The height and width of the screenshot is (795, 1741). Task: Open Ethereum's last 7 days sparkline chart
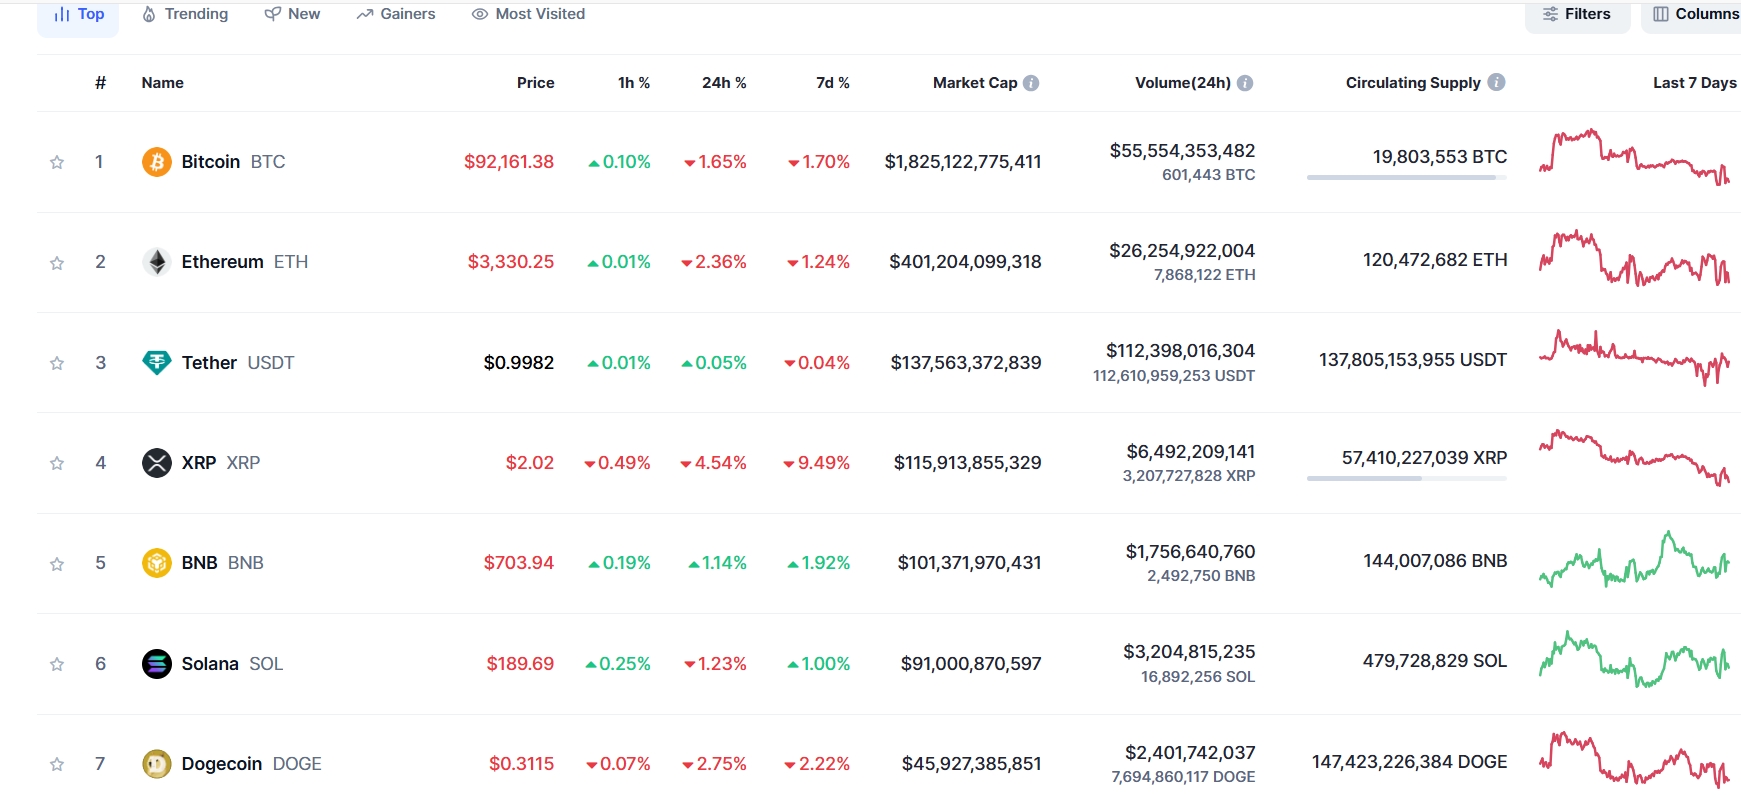click(1634, 258)
